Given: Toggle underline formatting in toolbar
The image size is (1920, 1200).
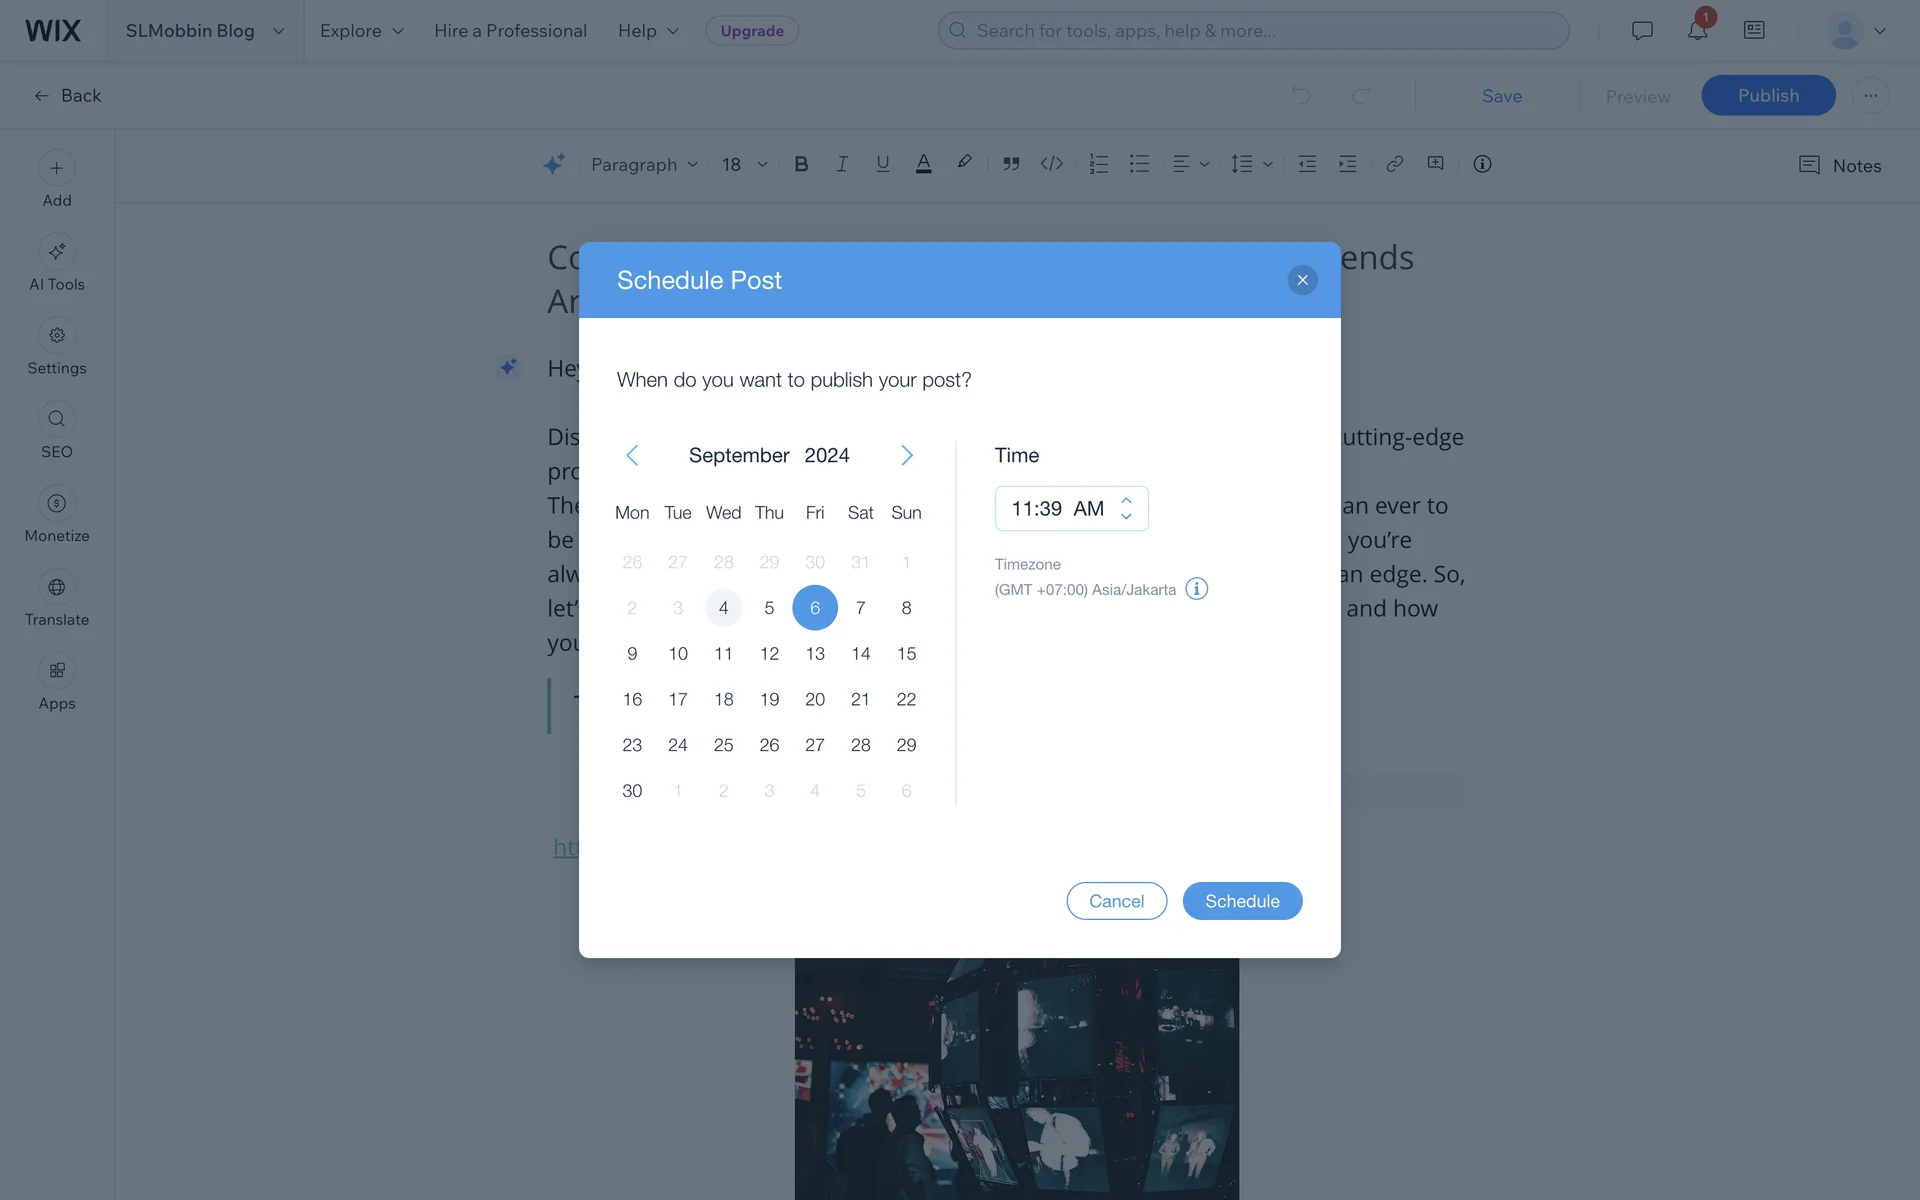Looking at the screenshot, I should point(882,164).
